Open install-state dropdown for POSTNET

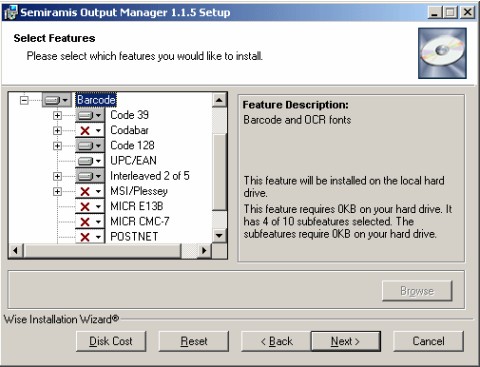(x=90, y=237)
